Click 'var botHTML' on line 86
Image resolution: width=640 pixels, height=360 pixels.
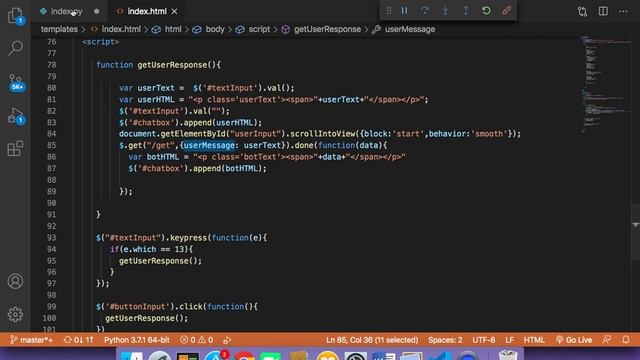pos(153,157)
